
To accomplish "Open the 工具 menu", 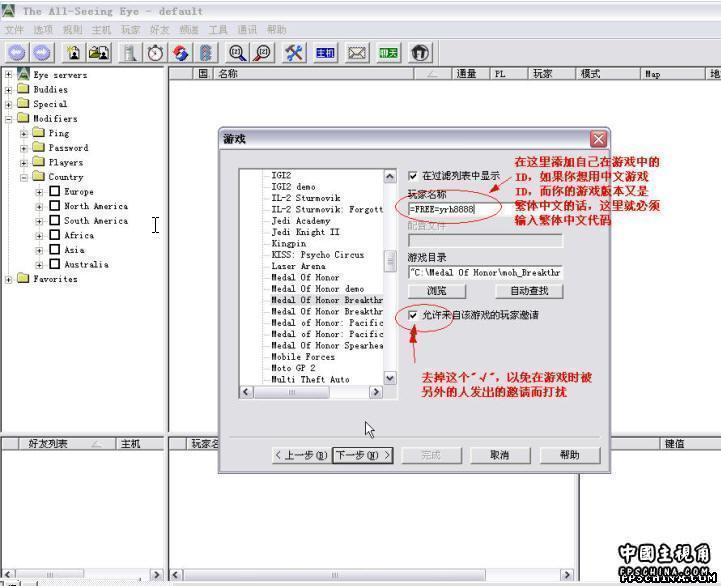I will (217, 30).
